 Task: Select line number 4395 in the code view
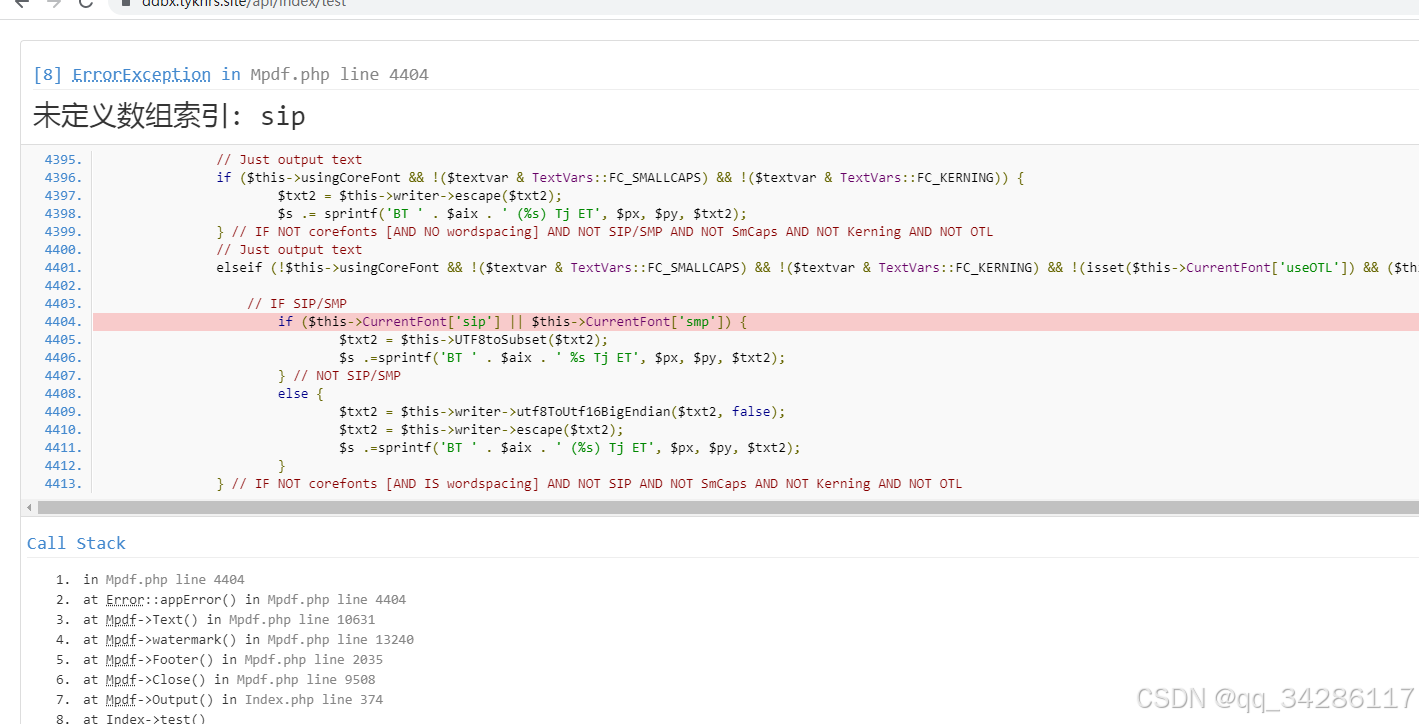[62, 159]
